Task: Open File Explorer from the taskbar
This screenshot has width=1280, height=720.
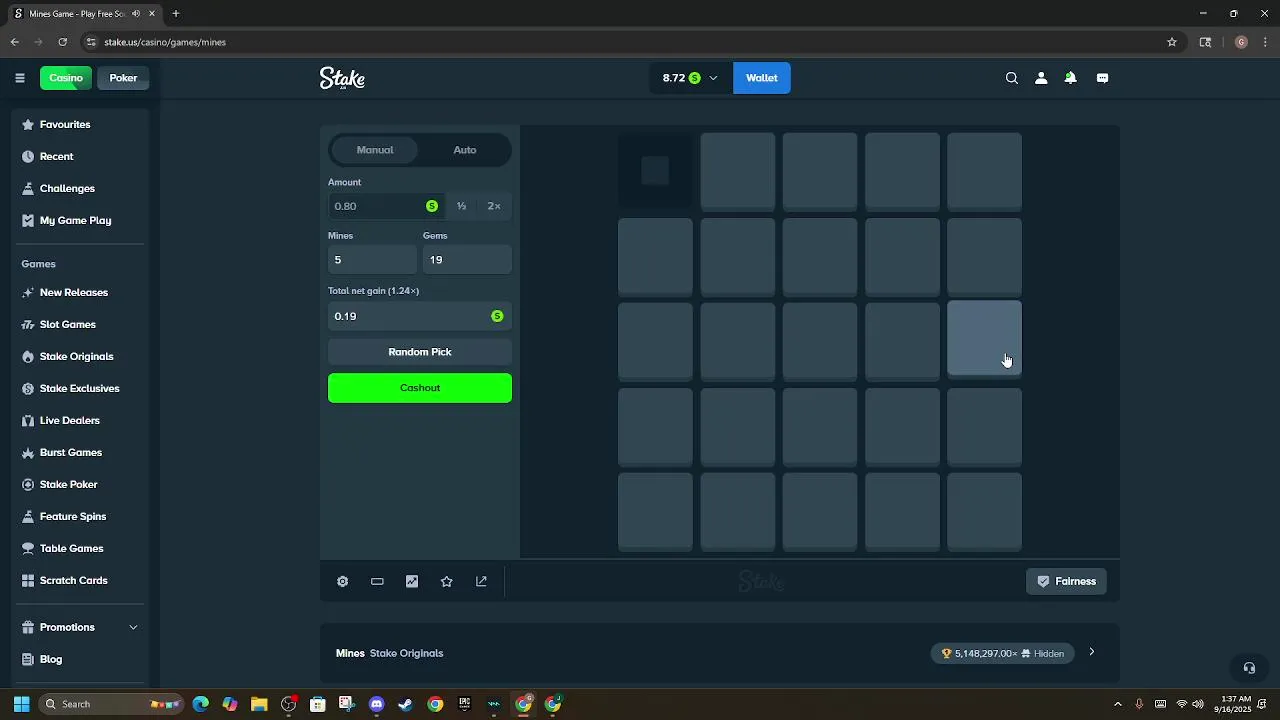Action: (259, 704)
